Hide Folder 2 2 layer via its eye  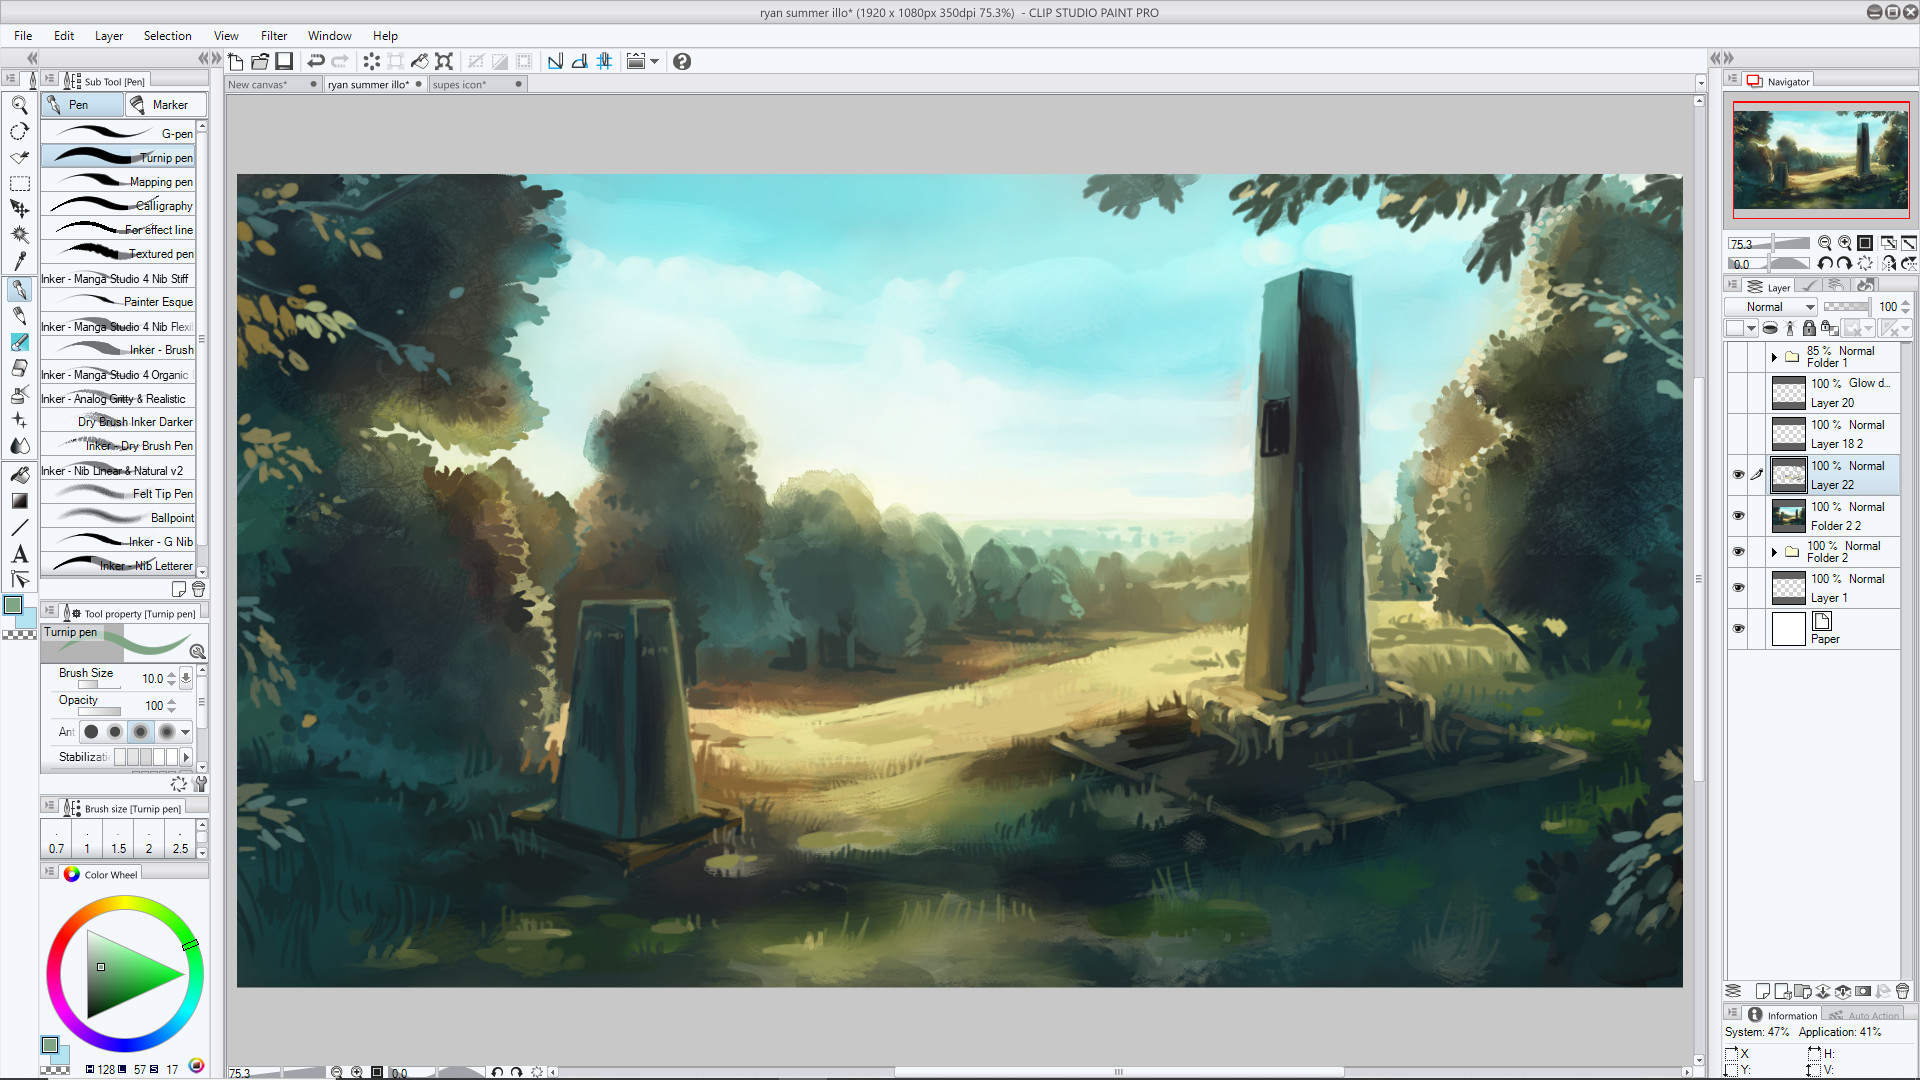(1738, 516)
